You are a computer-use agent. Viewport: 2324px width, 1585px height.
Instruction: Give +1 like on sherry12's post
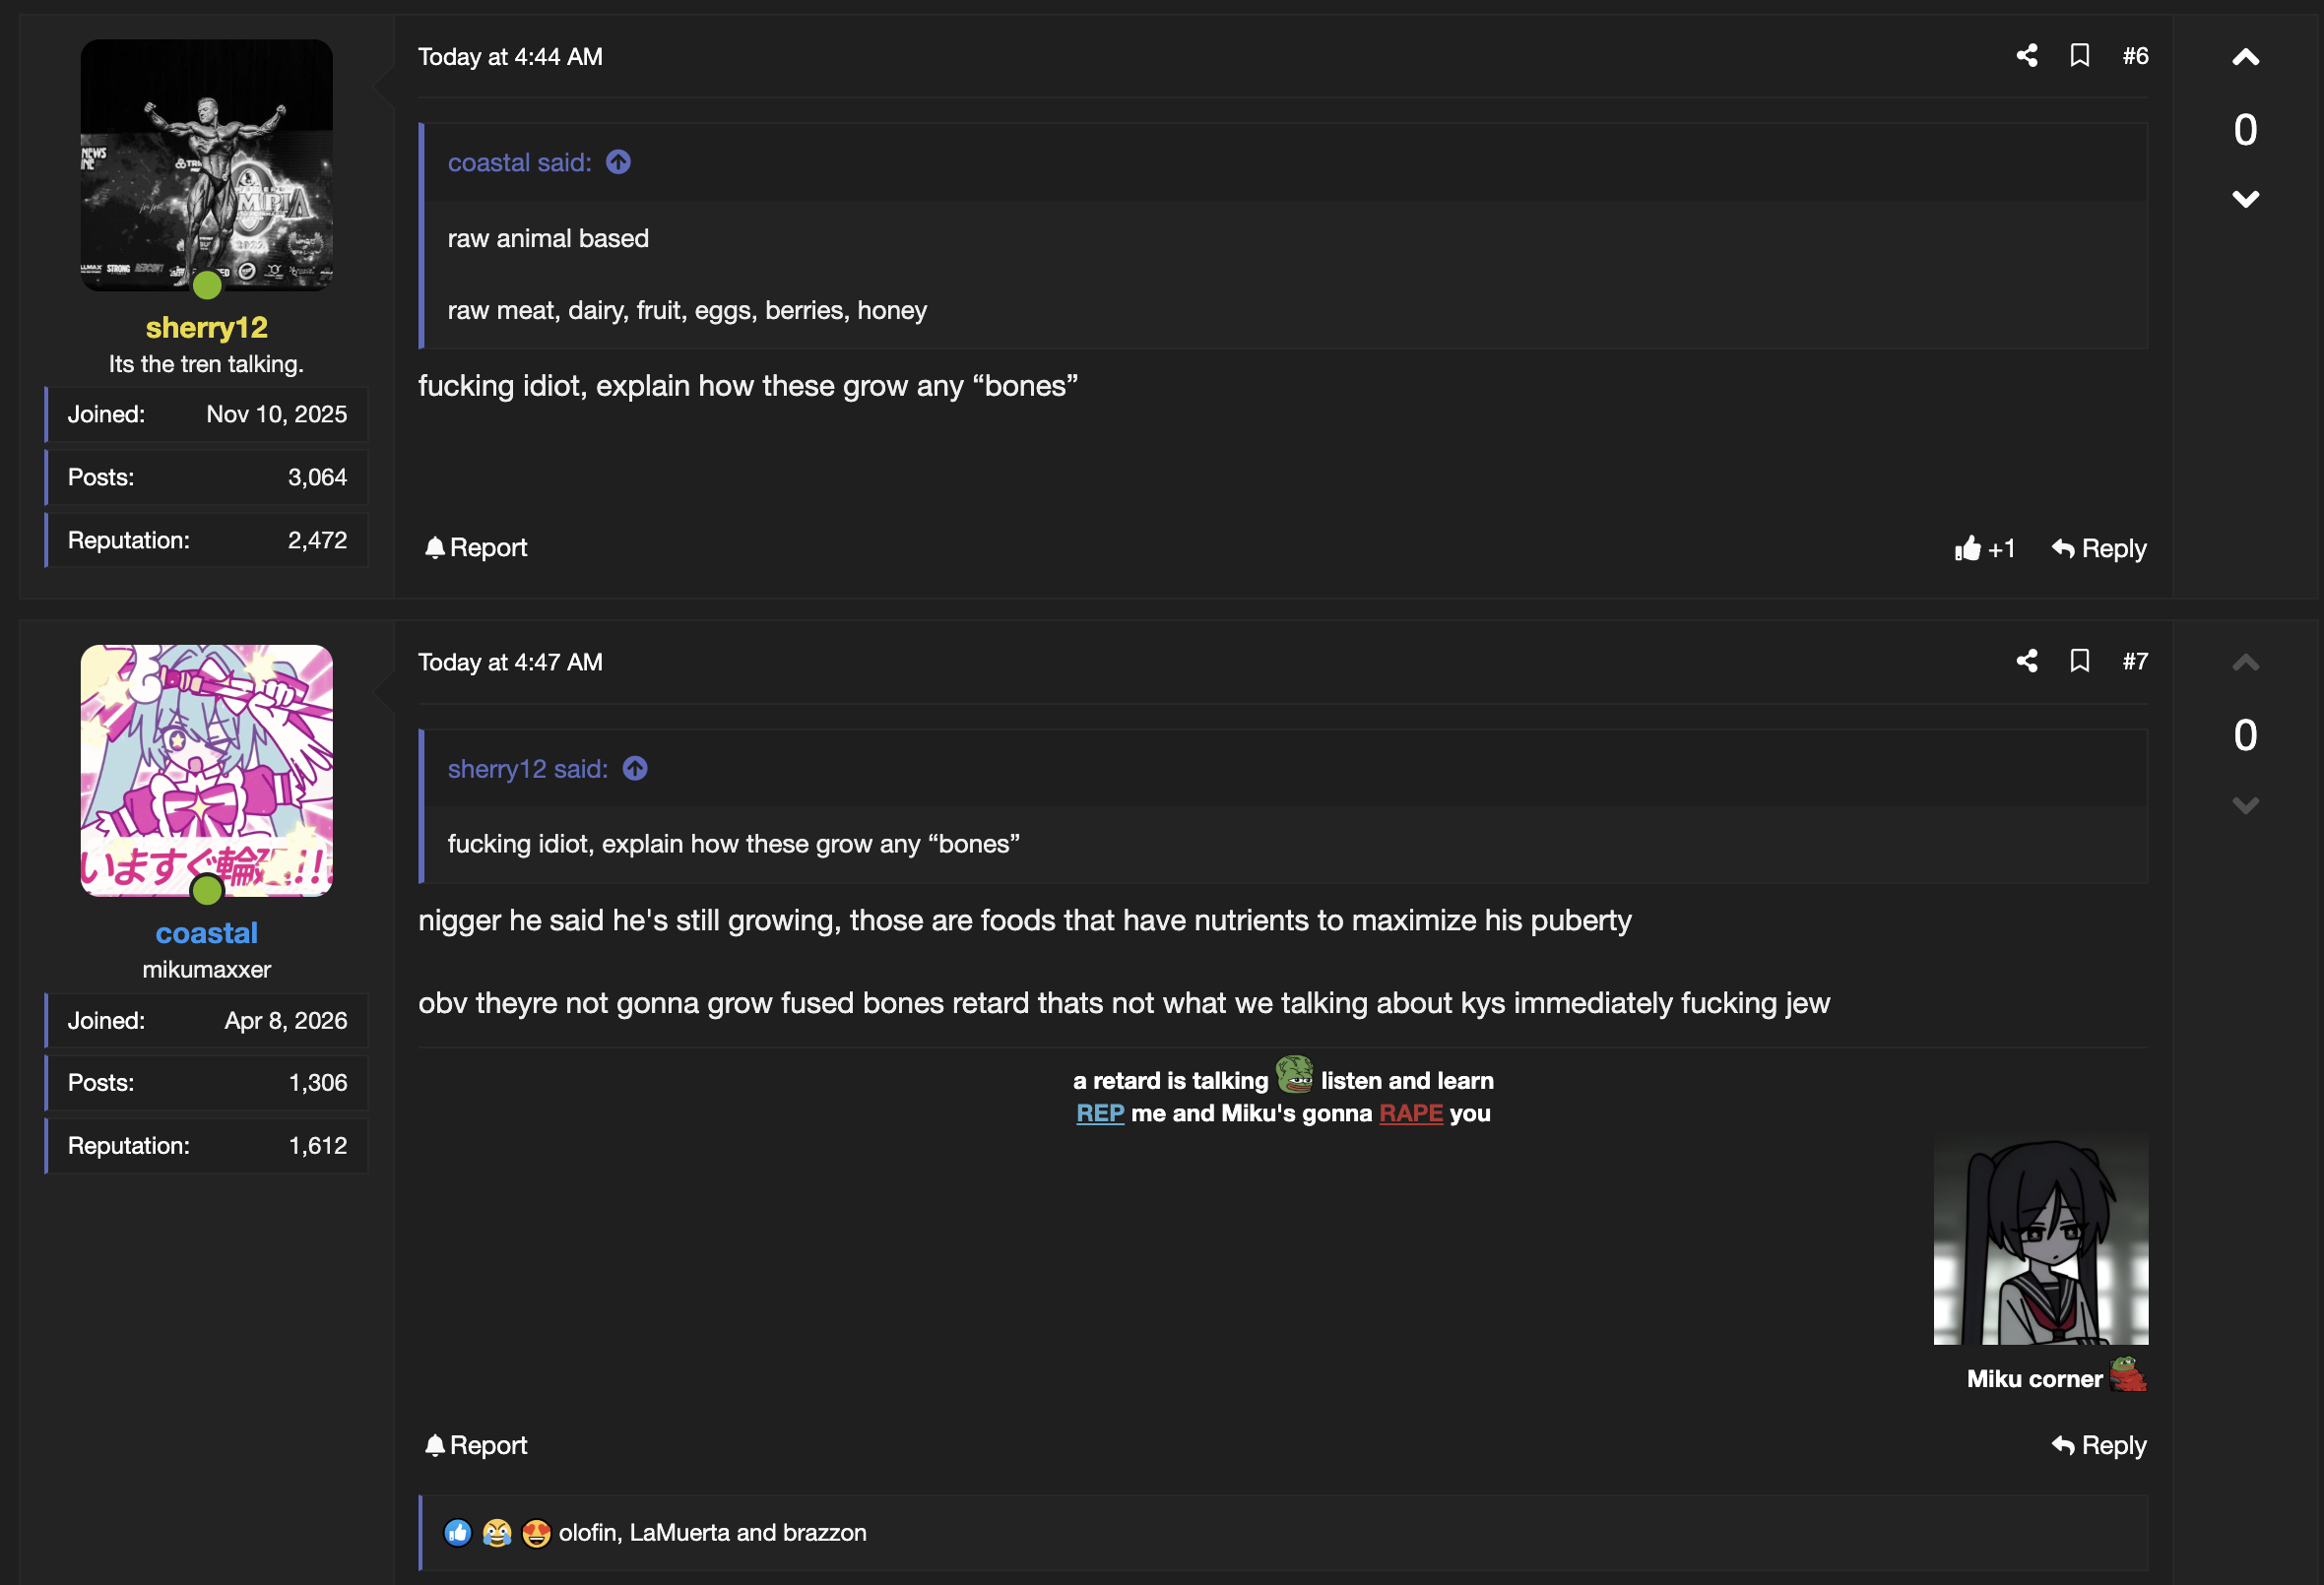(1984, 548)
